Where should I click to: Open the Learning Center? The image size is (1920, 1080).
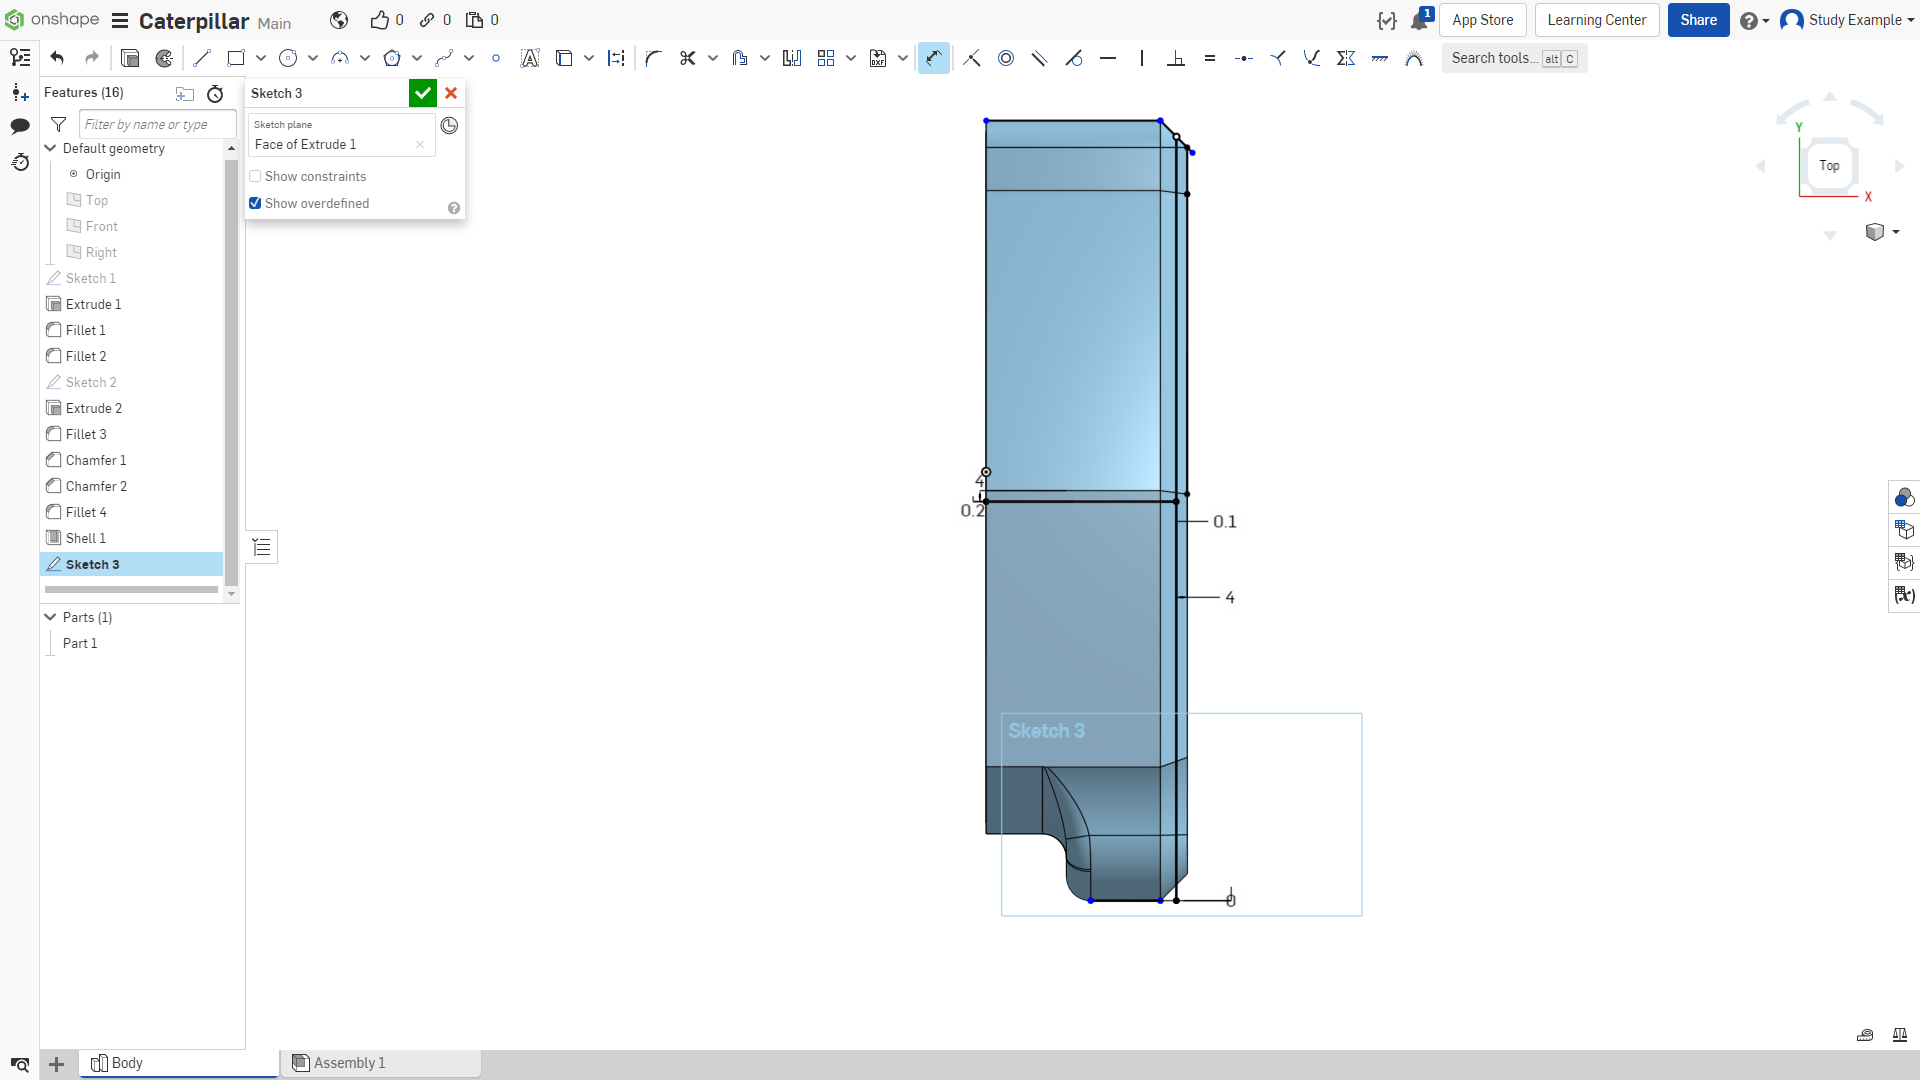pyautogui.click(x=1597, y=20)
